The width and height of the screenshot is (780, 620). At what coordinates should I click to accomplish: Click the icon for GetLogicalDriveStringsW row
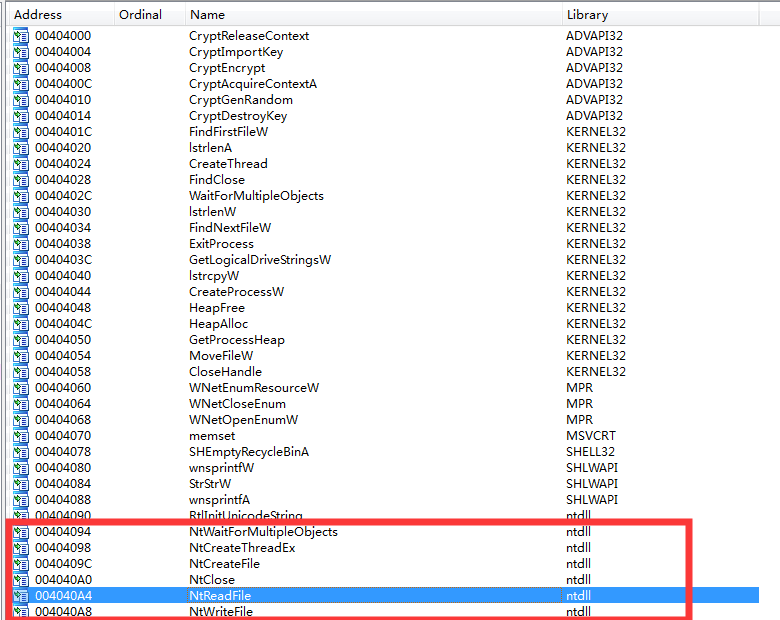(x=21, y=260)
